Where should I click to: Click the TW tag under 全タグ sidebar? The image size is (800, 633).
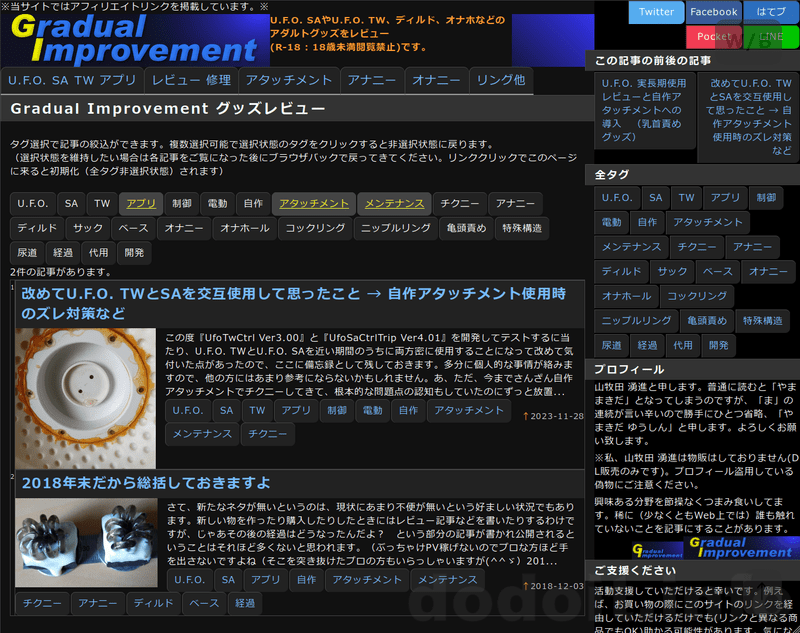(686, 197)
